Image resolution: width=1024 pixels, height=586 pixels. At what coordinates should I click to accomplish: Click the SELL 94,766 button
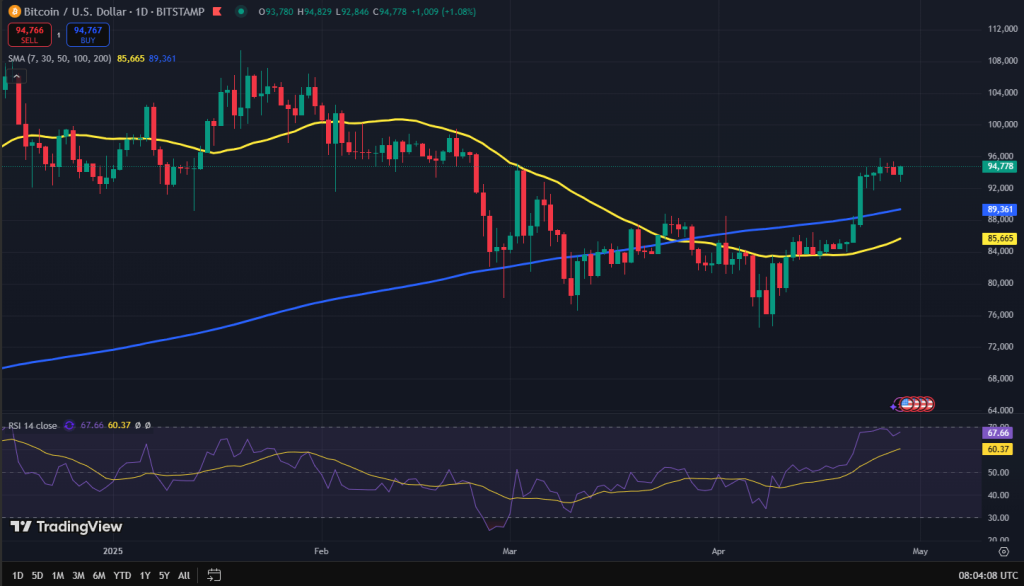pyautogui.click(x=29, y=35)
